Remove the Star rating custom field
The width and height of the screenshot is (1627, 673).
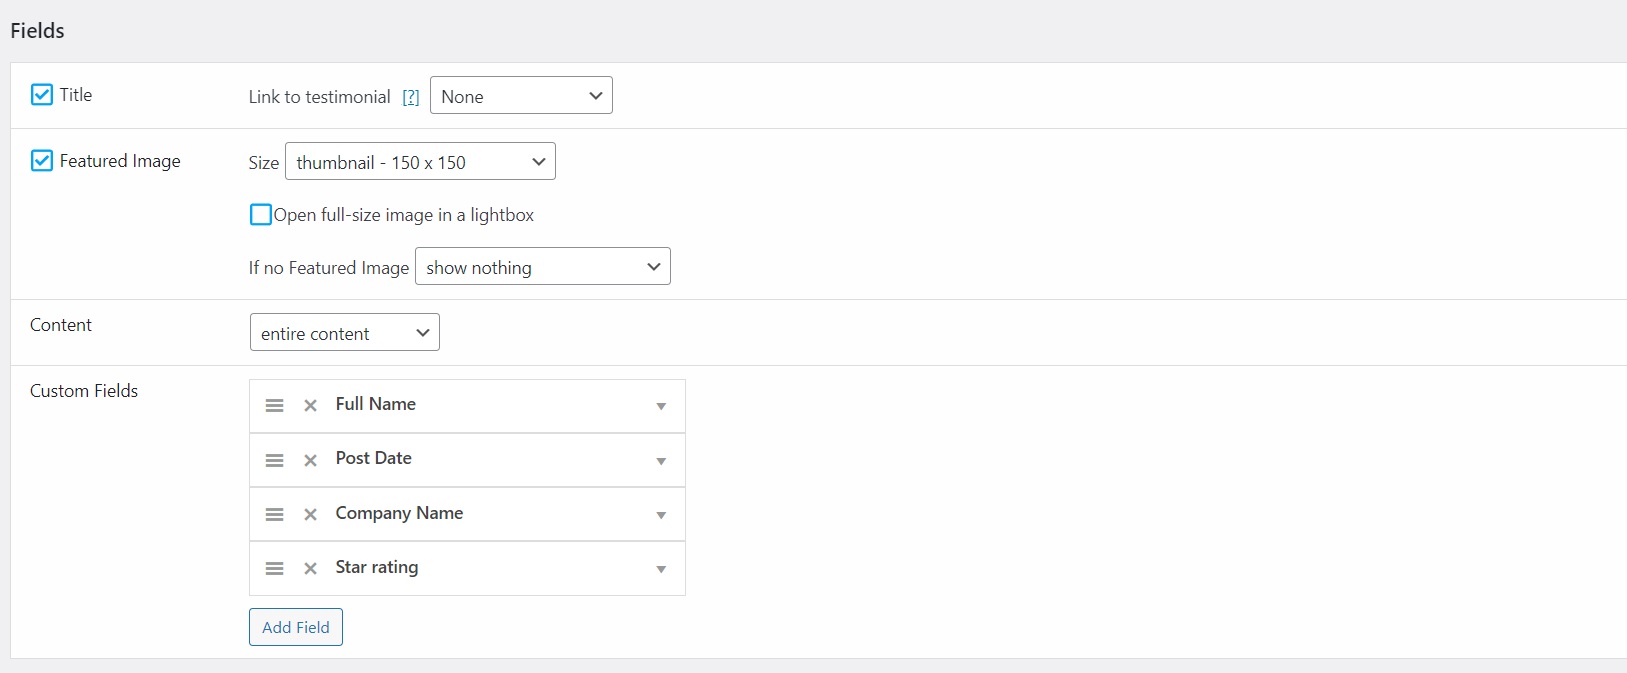click(x=311, y=568)
